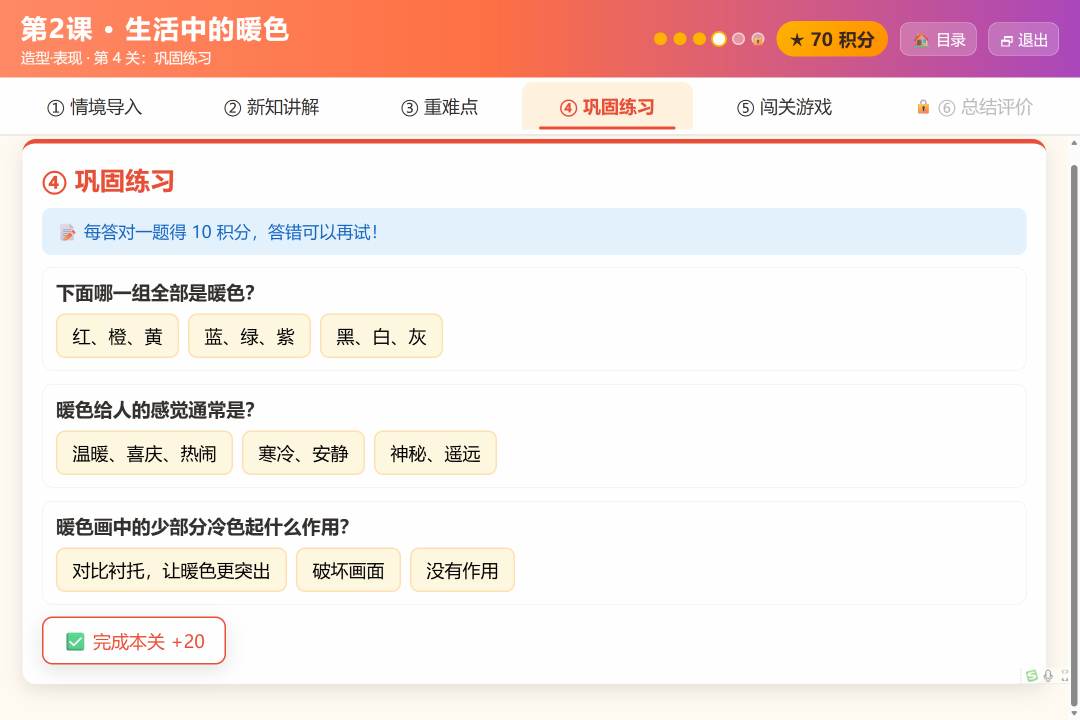Click the locked sixth progress dot

click(758, 39)
